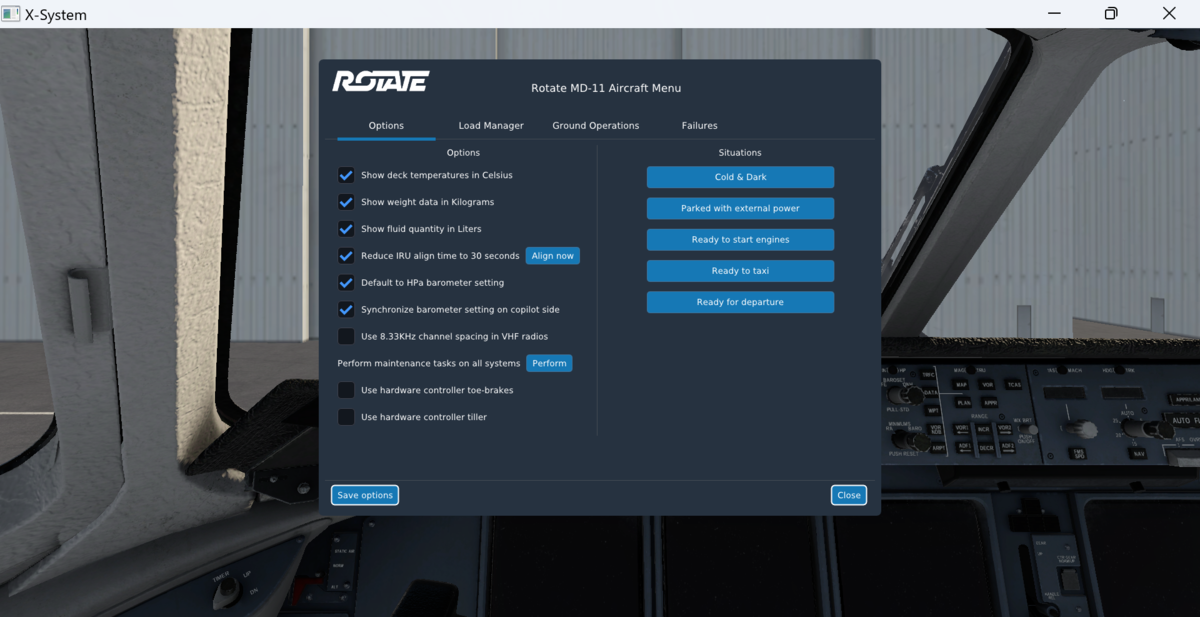Load the Cold & Dark situation

[x=740, y=177]
